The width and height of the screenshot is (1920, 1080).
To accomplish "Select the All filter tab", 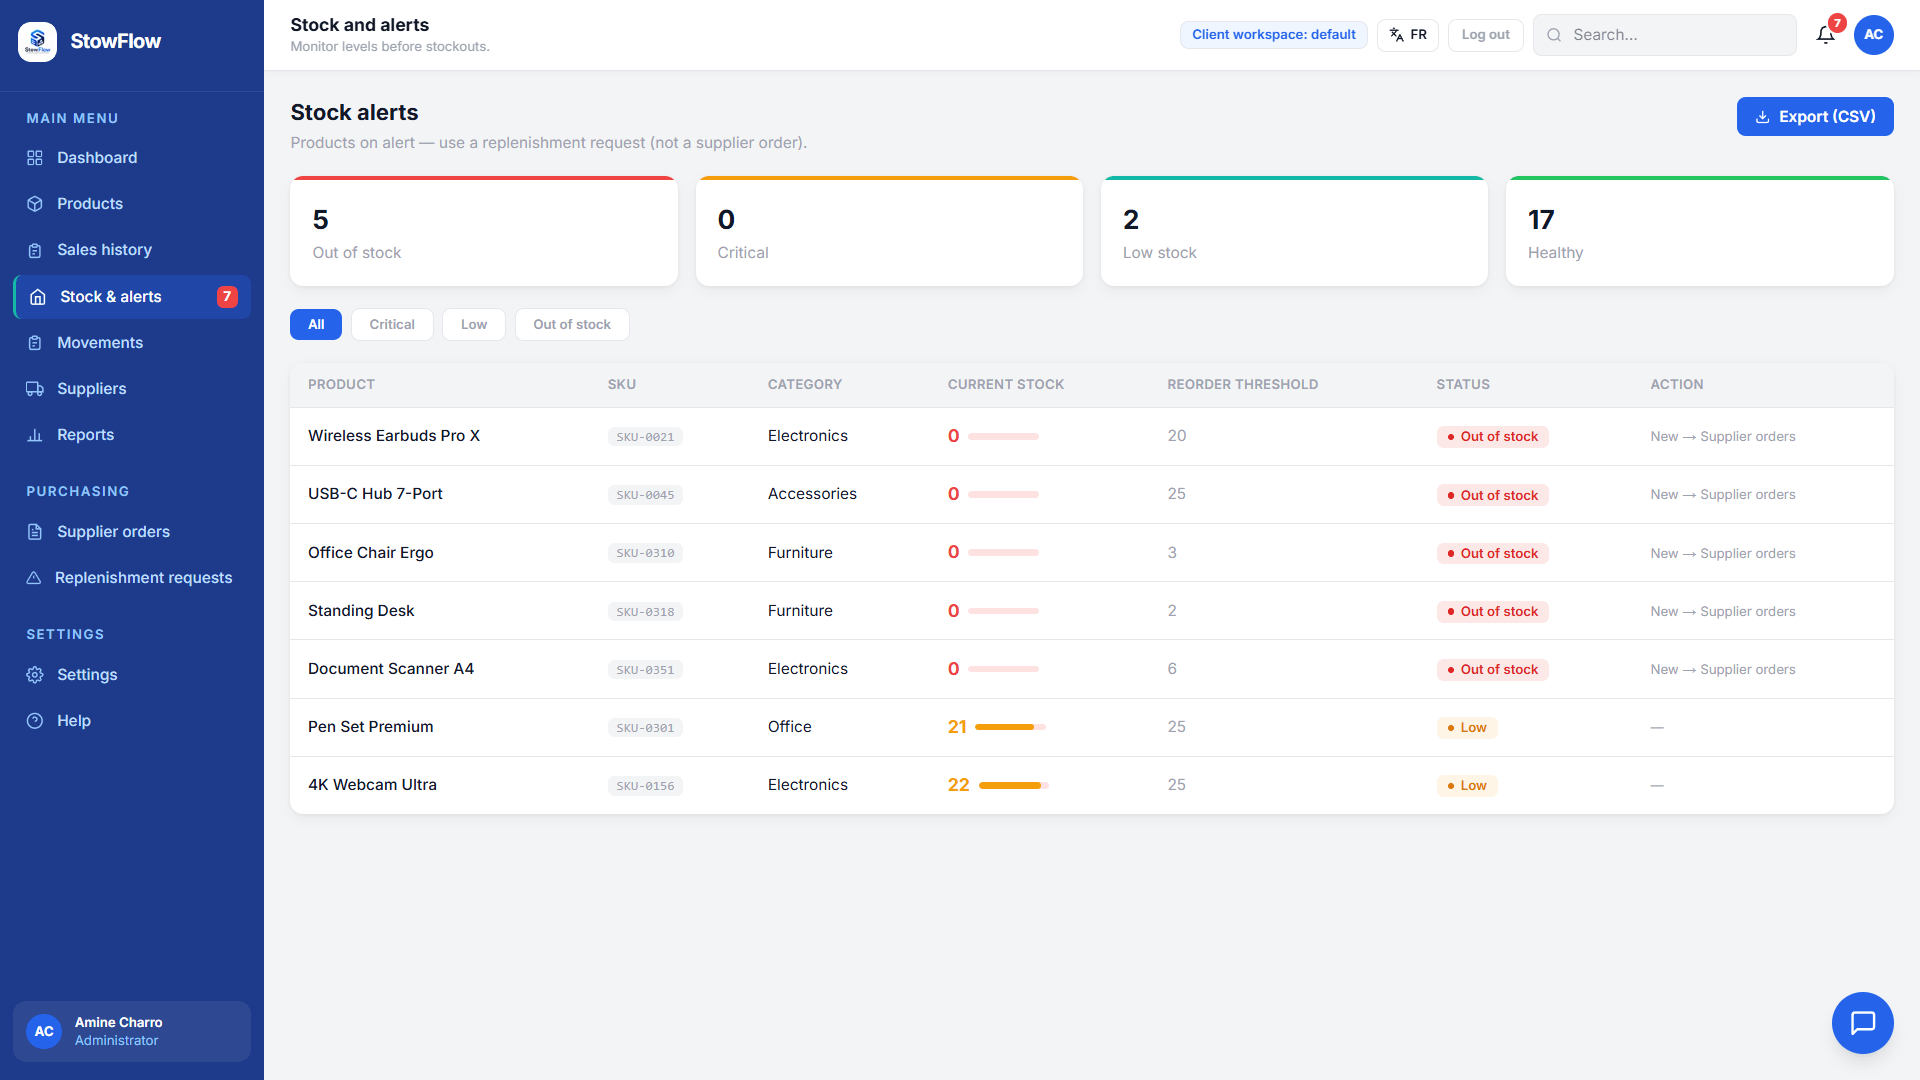I will pyautogui.click(x=316, y=325).
